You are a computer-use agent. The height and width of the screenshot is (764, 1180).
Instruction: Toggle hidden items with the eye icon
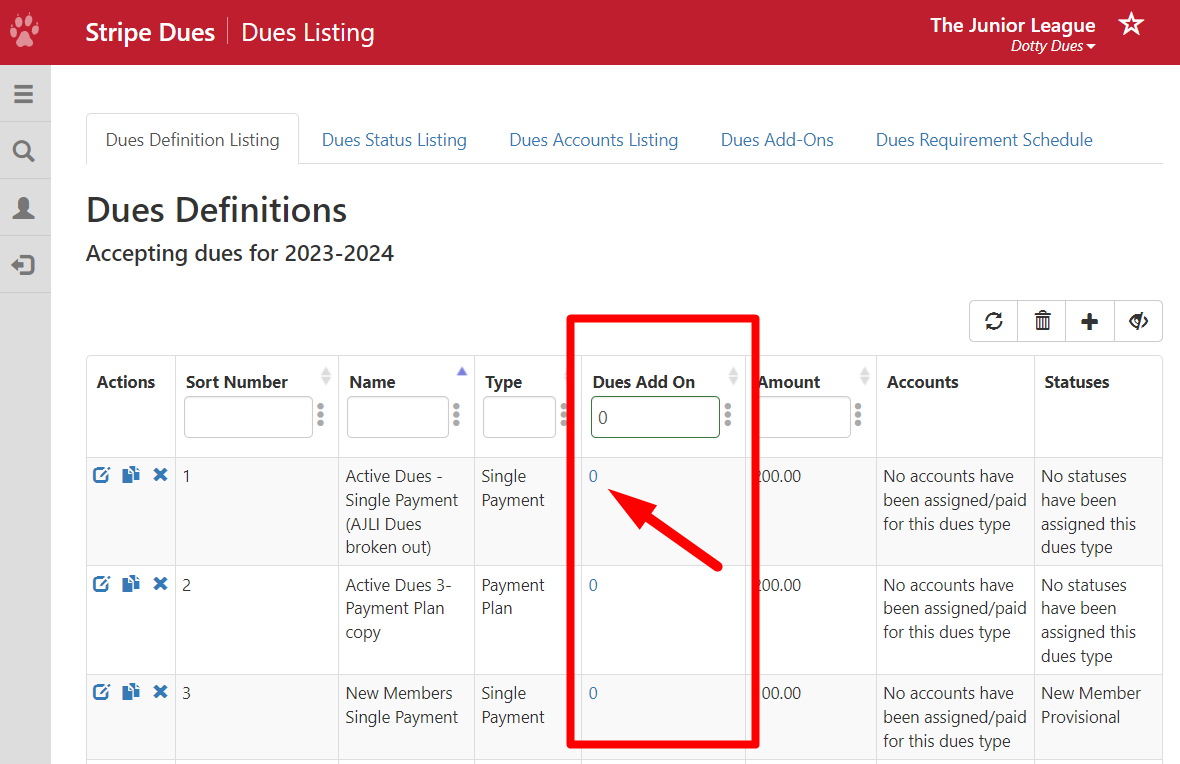click(x=1138, y=321)
